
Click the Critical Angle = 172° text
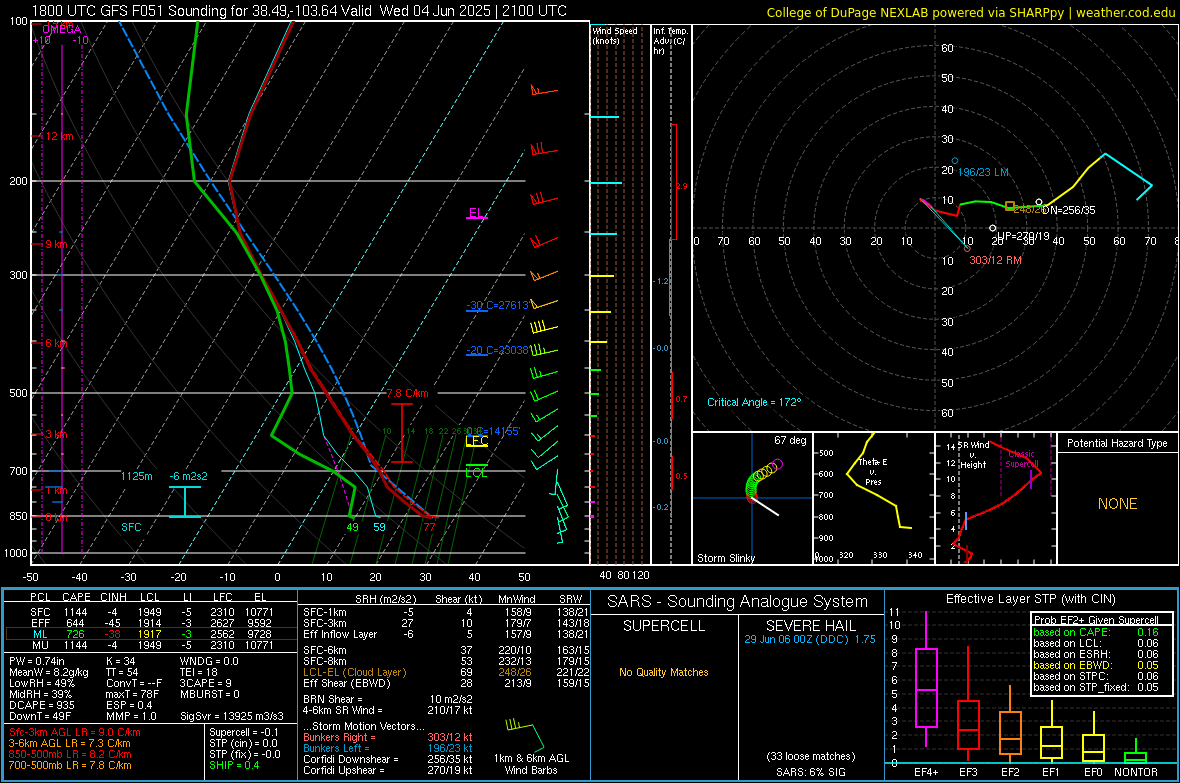(x=754, y=402)
